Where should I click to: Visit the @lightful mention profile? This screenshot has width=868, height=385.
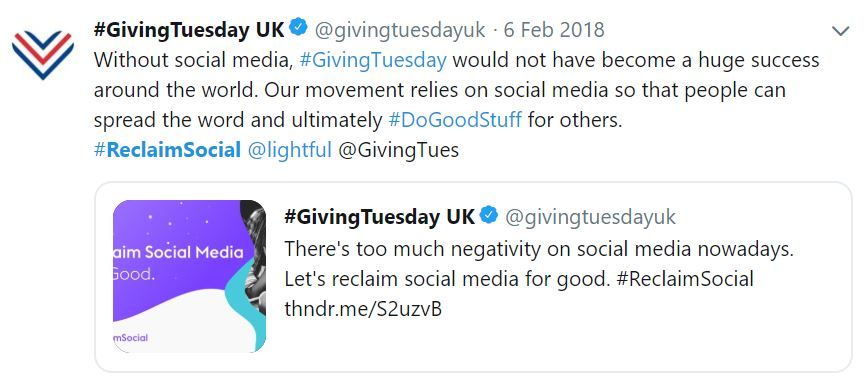290,150
